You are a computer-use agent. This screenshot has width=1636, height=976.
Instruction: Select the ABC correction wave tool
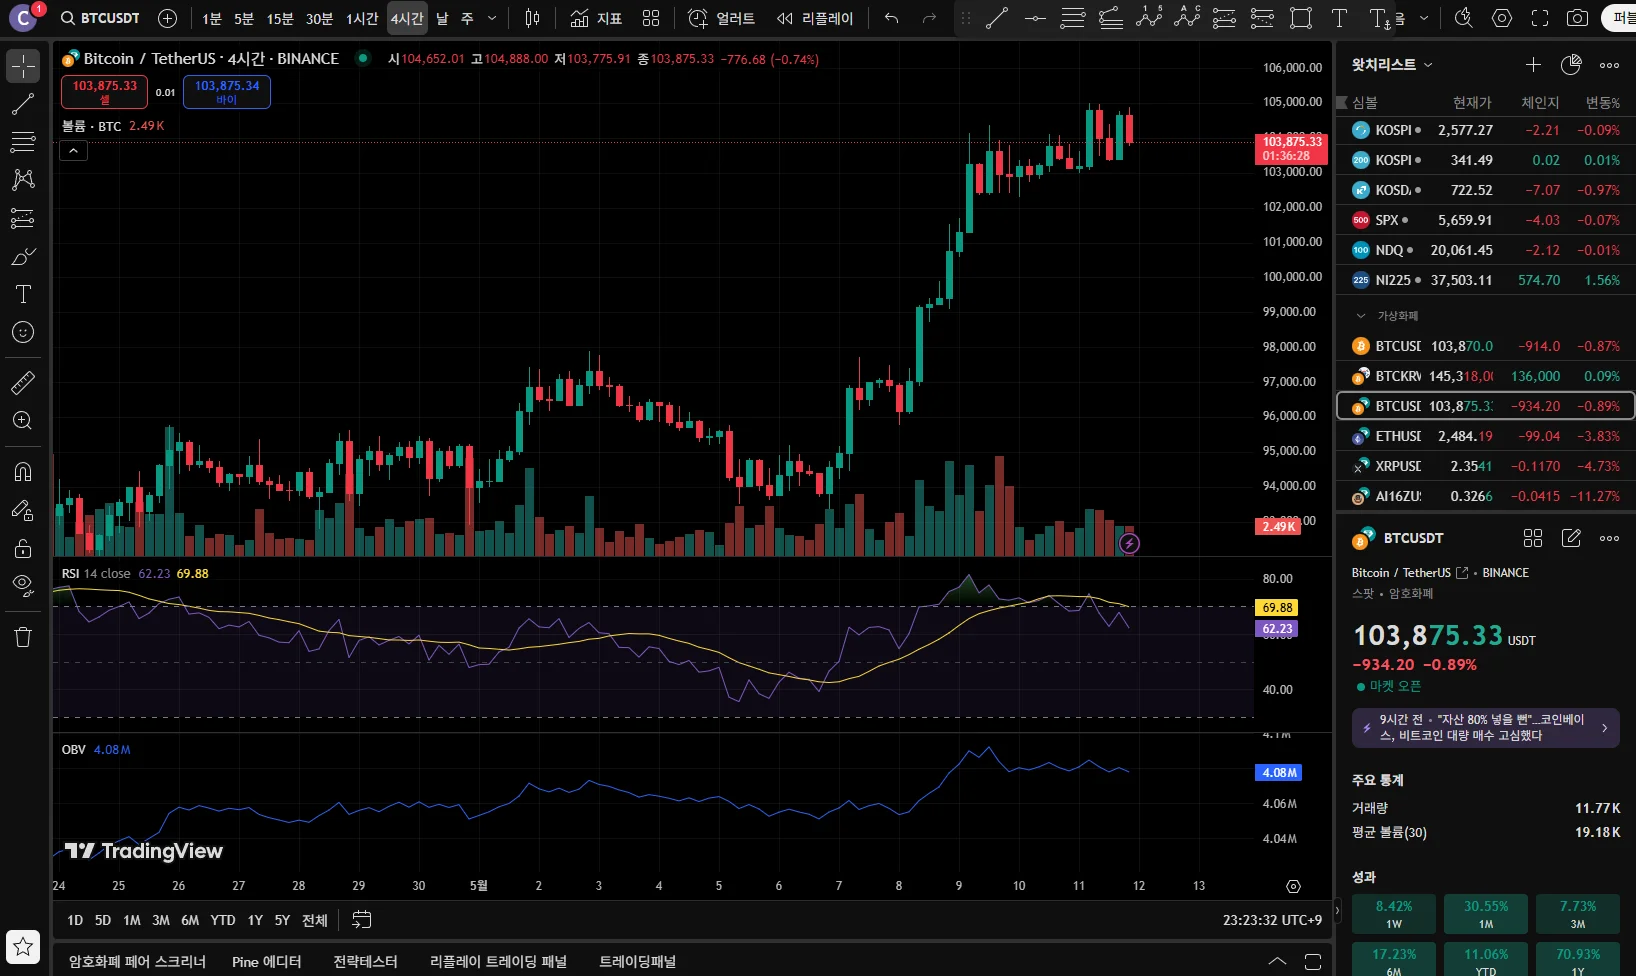1187,18
